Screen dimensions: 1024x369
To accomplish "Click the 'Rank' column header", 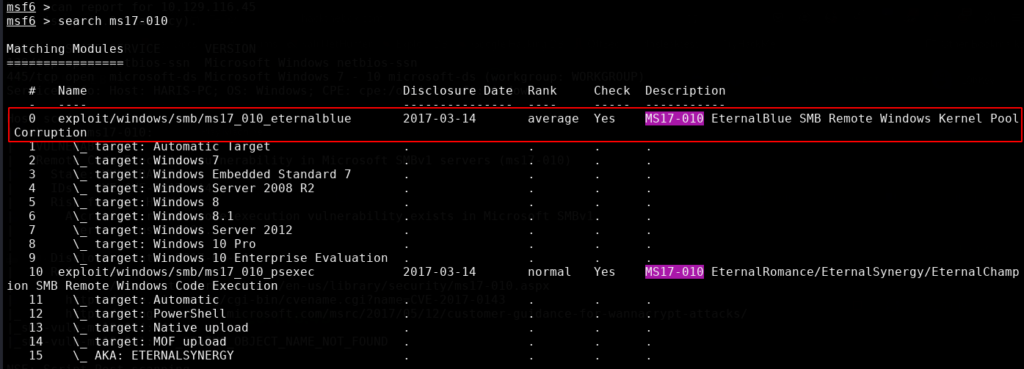I will click(542, 91).
